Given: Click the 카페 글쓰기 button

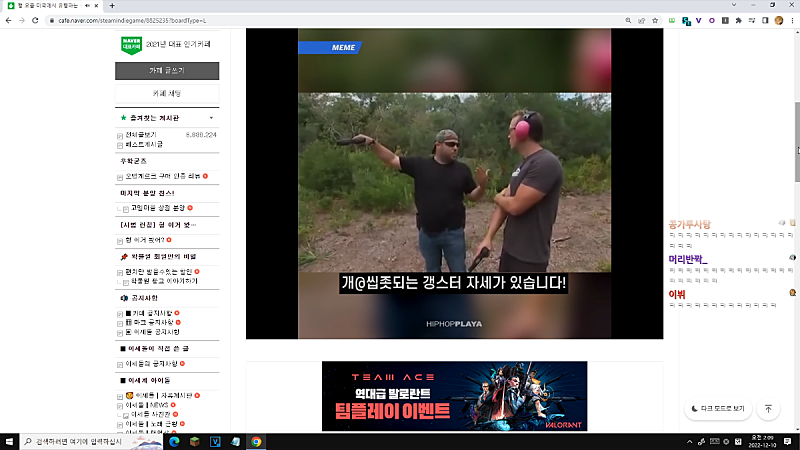Looking at the screenshot, I should [x=167, y=71].
